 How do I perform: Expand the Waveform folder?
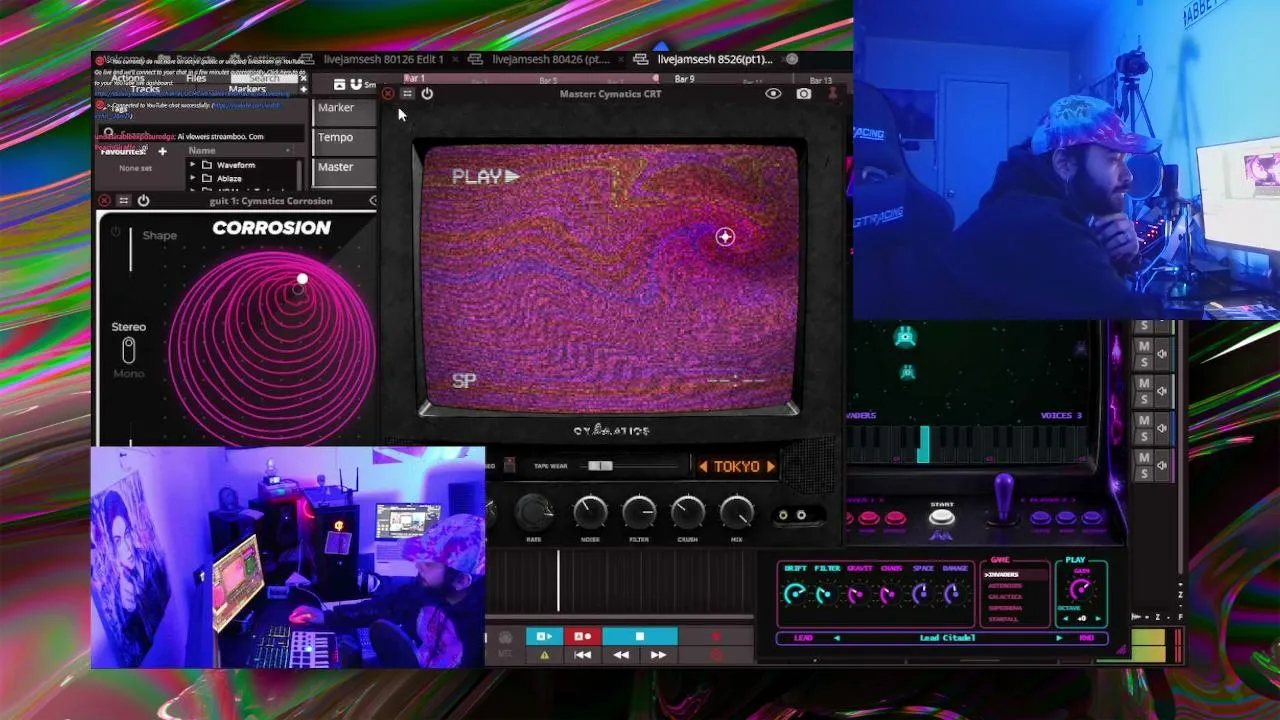click(x=192, y=165)
